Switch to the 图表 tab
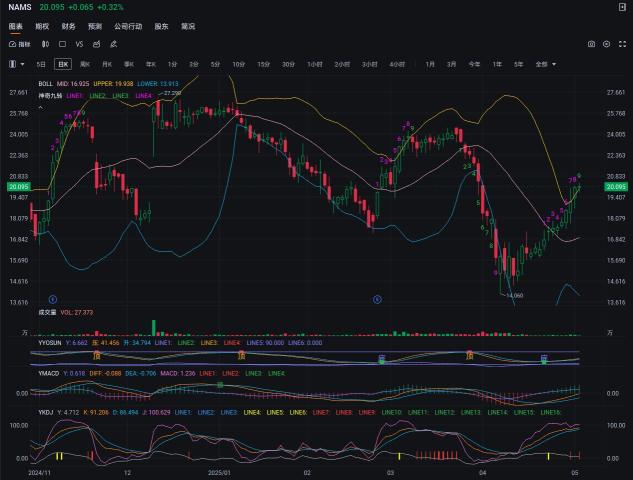The image size is (633, 480). pos(15,27)
